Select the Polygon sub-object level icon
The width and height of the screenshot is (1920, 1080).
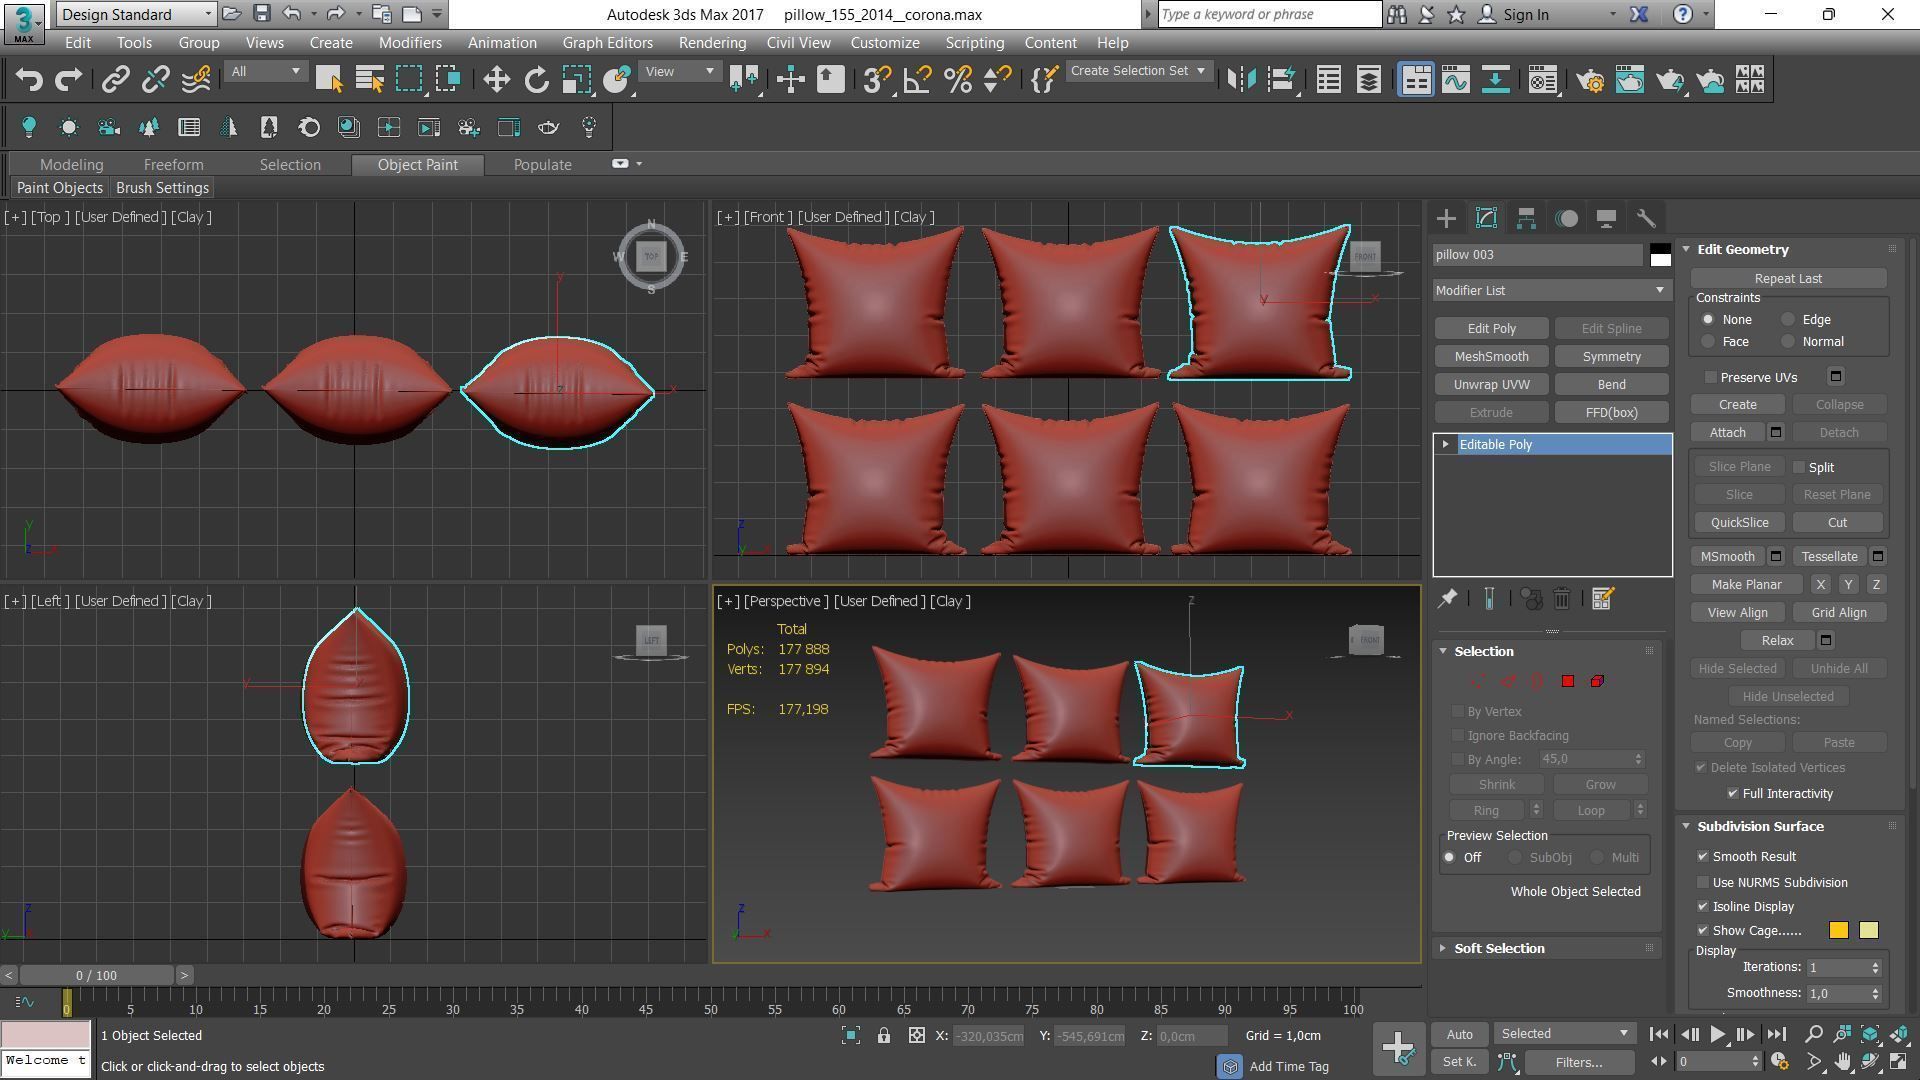click(x=1567, y=681)
